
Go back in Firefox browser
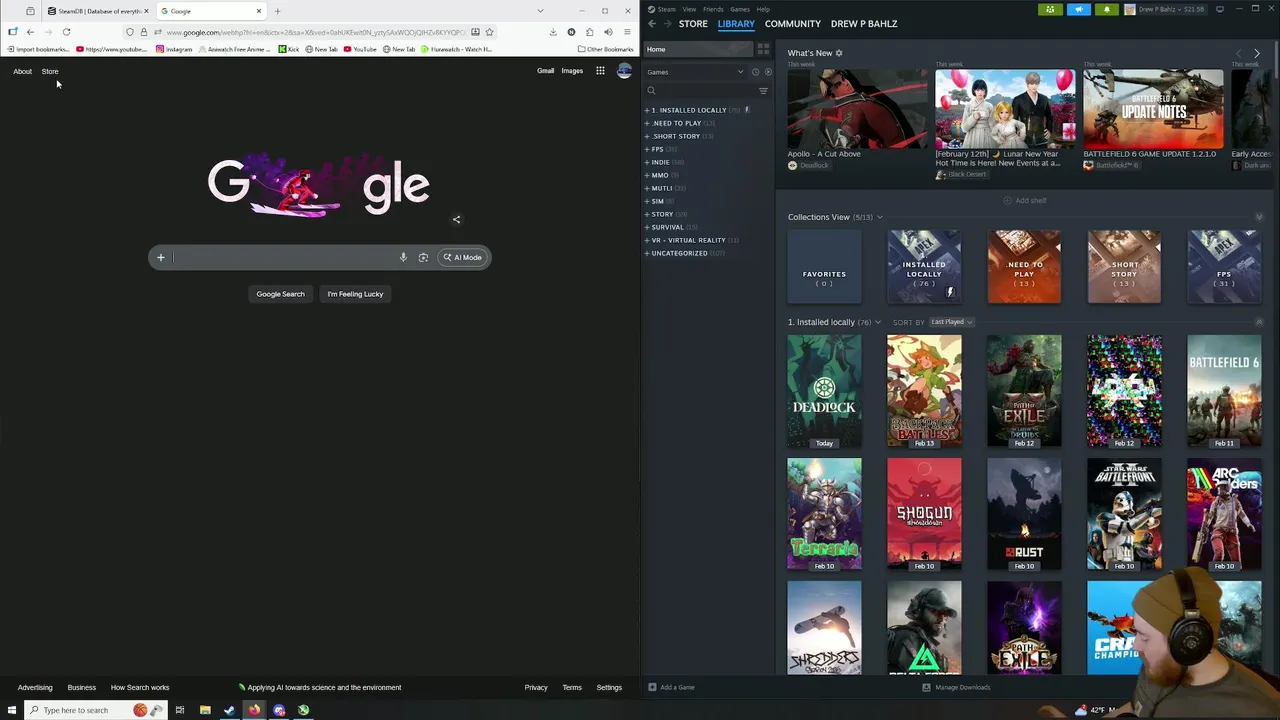(30, 32)
